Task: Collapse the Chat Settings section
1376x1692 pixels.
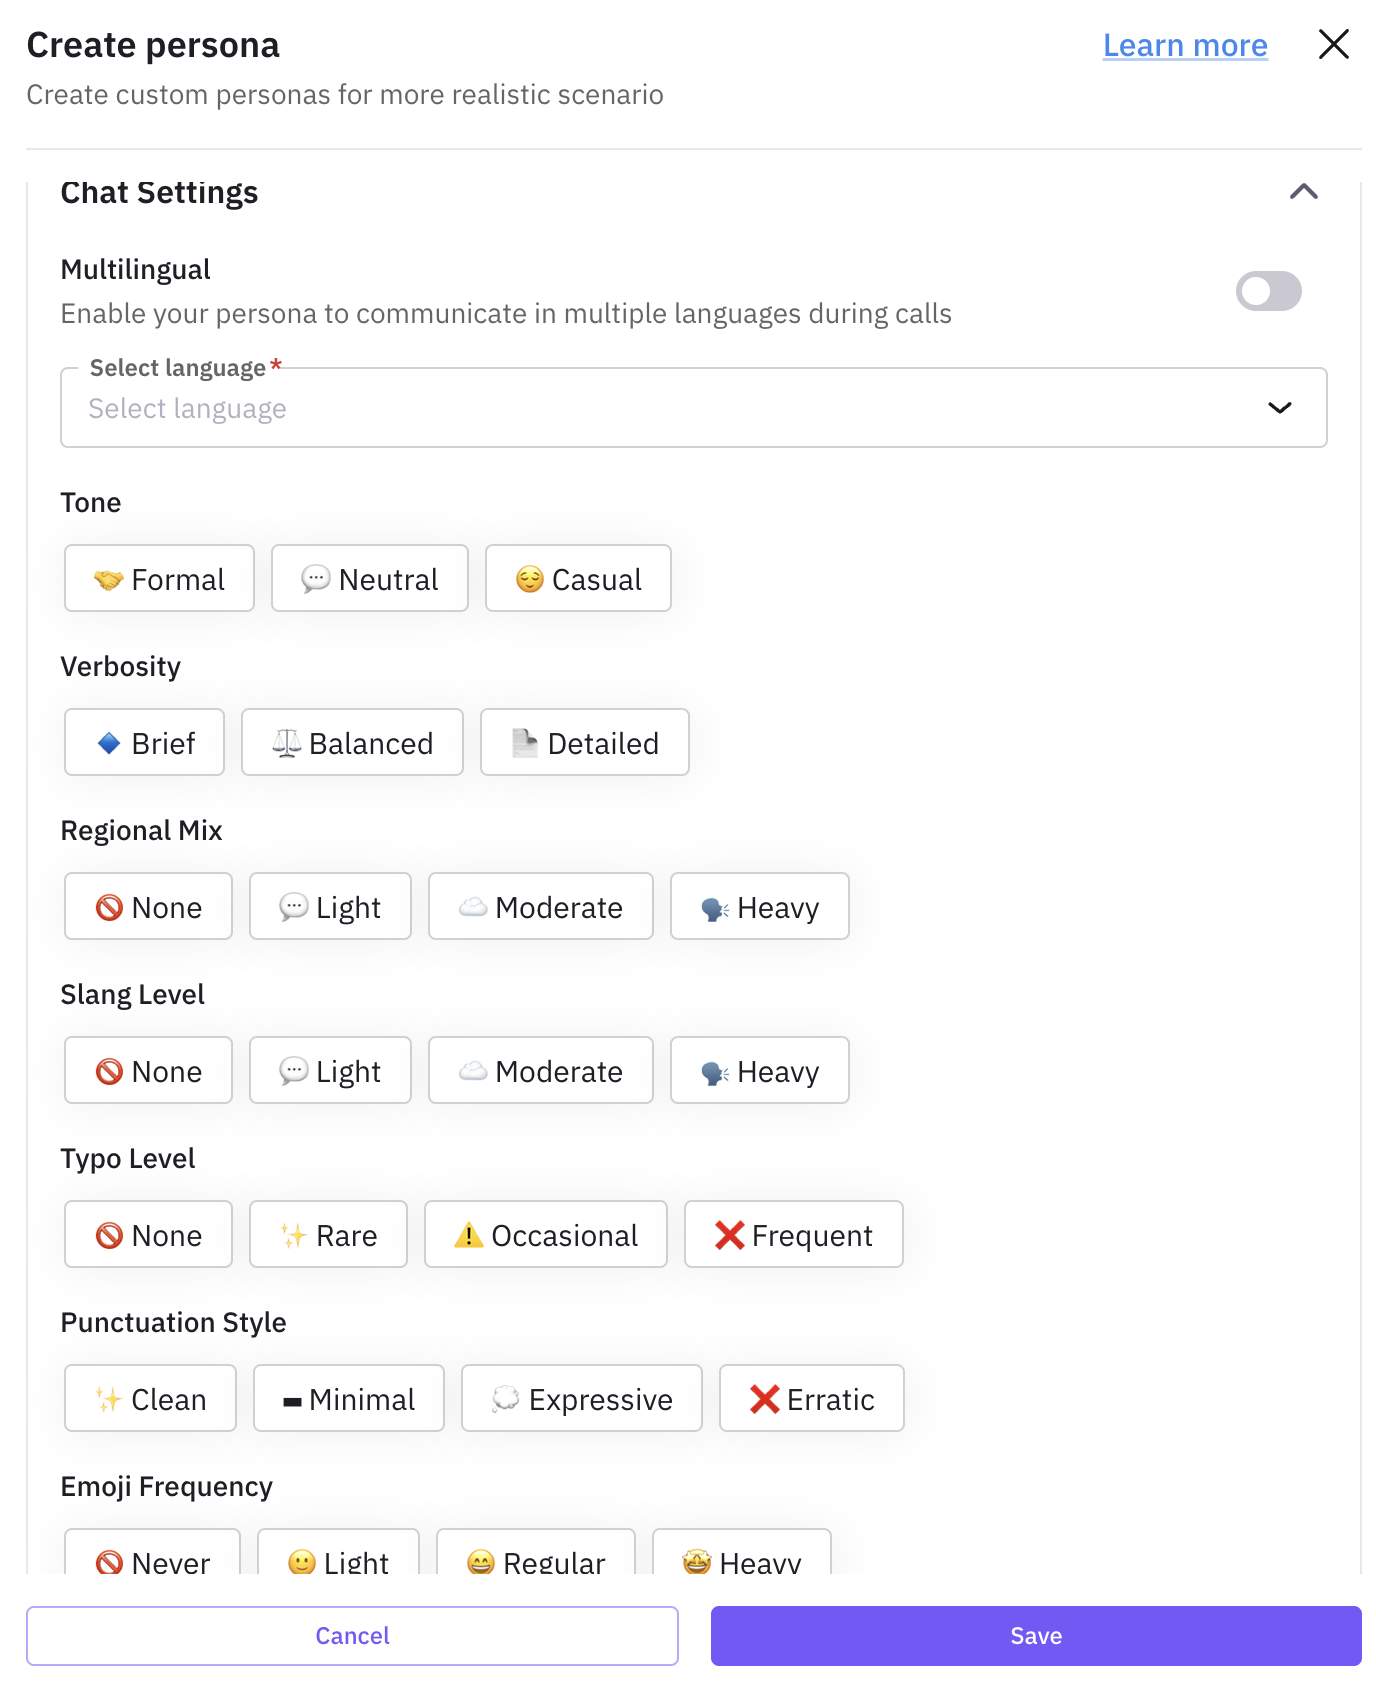Action: [x=1304, y=191]
